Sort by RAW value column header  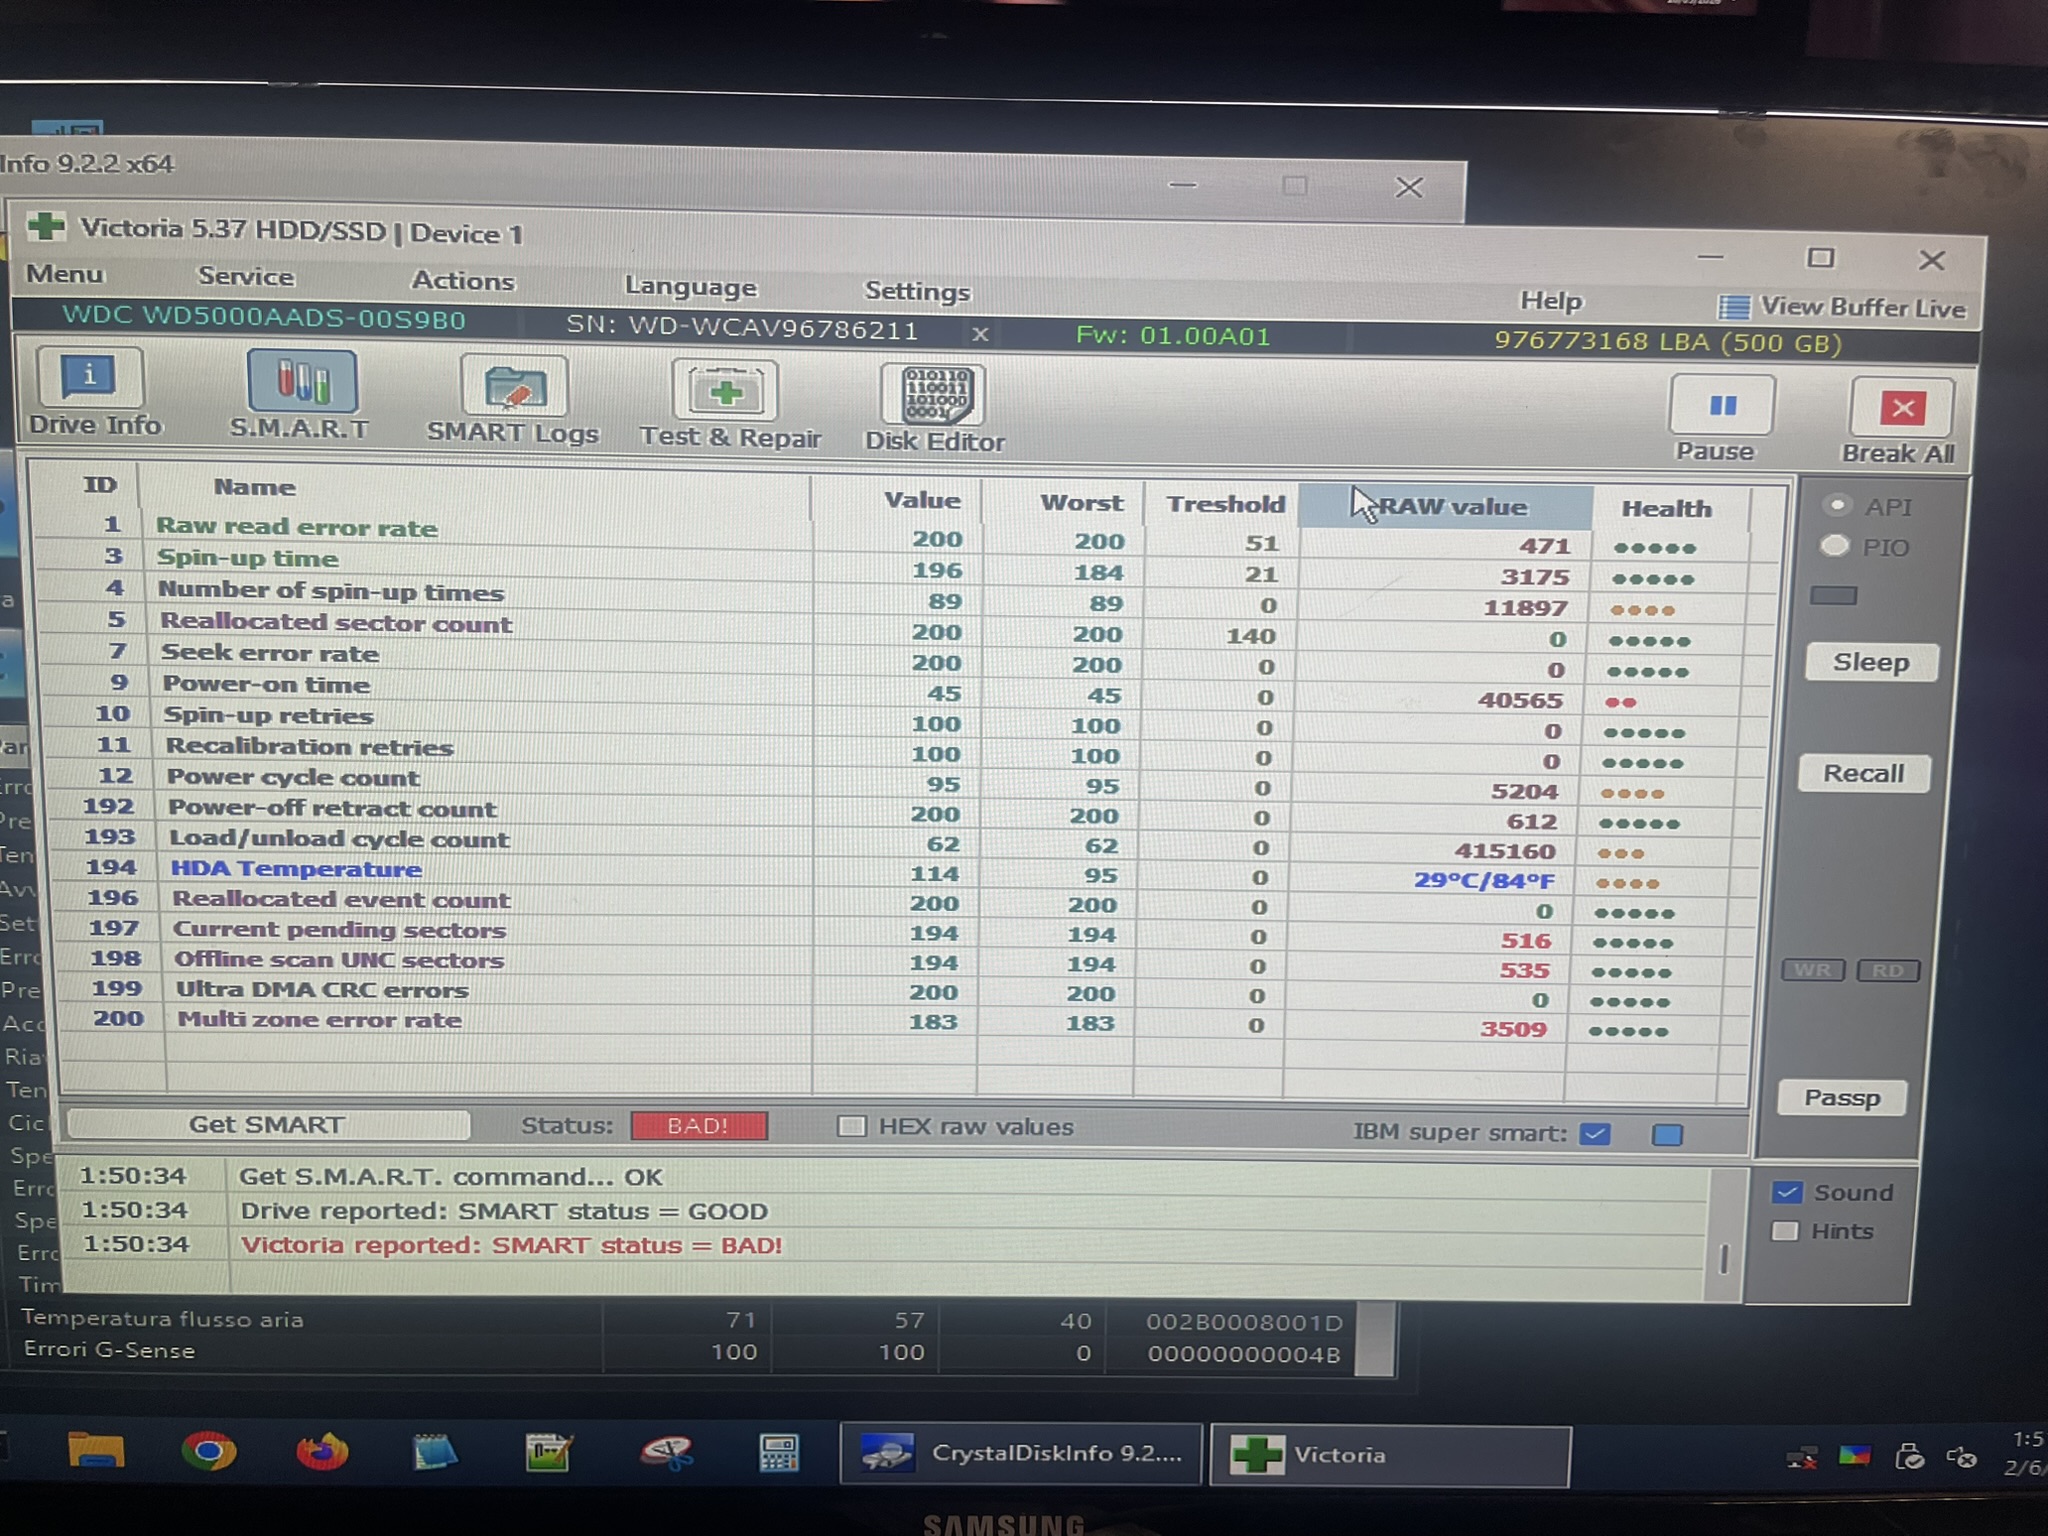[x=1445, y=506]
